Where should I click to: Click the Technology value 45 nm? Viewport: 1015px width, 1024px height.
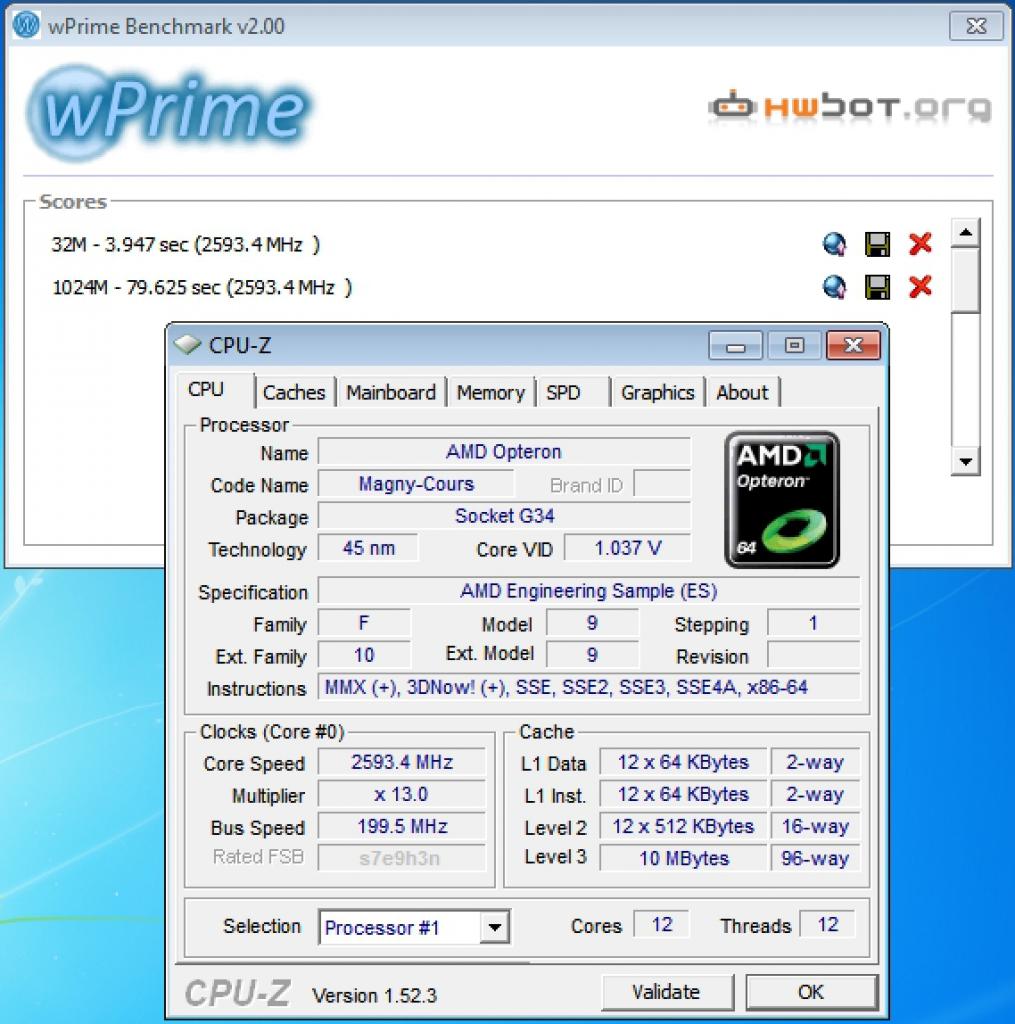[368, 548]
